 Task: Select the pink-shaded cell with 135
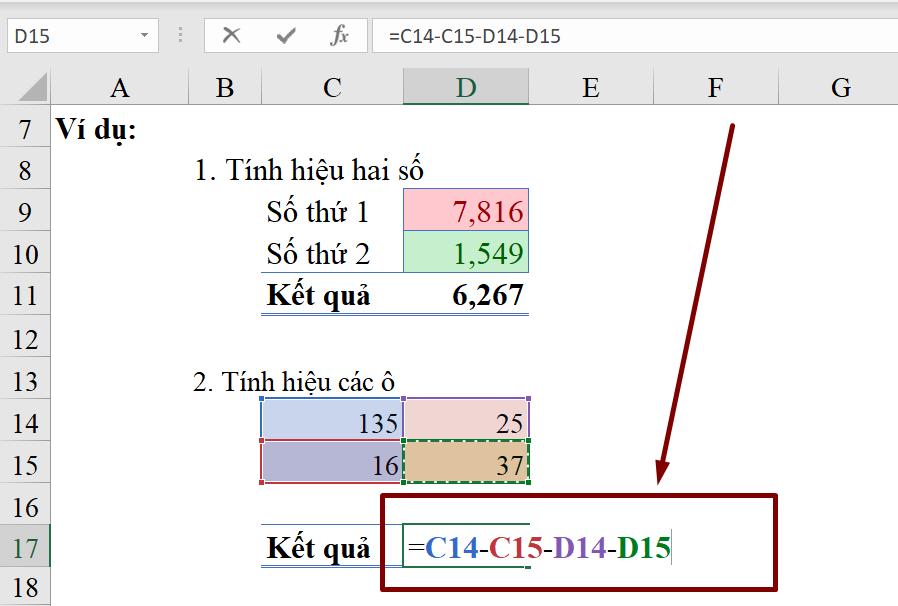330,422
